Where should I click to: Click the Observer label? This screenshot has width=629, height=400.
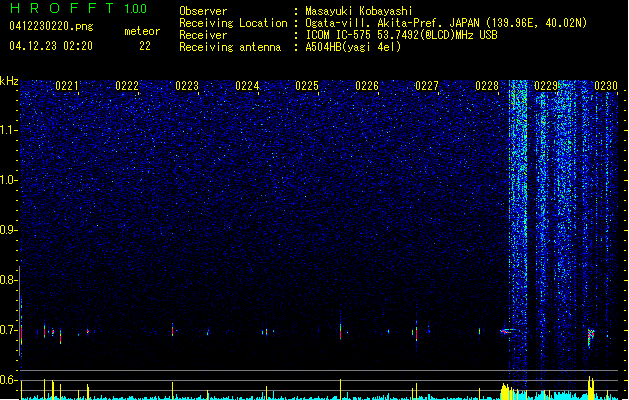coord(203,11)
